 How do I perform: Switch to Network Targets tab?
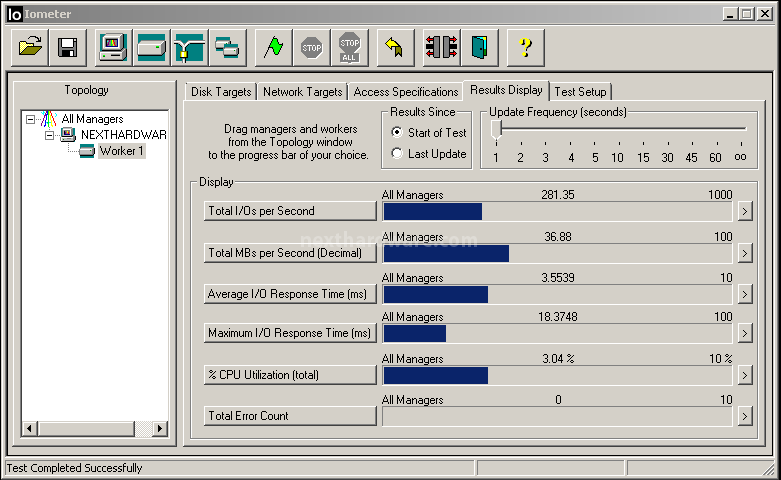302,92
